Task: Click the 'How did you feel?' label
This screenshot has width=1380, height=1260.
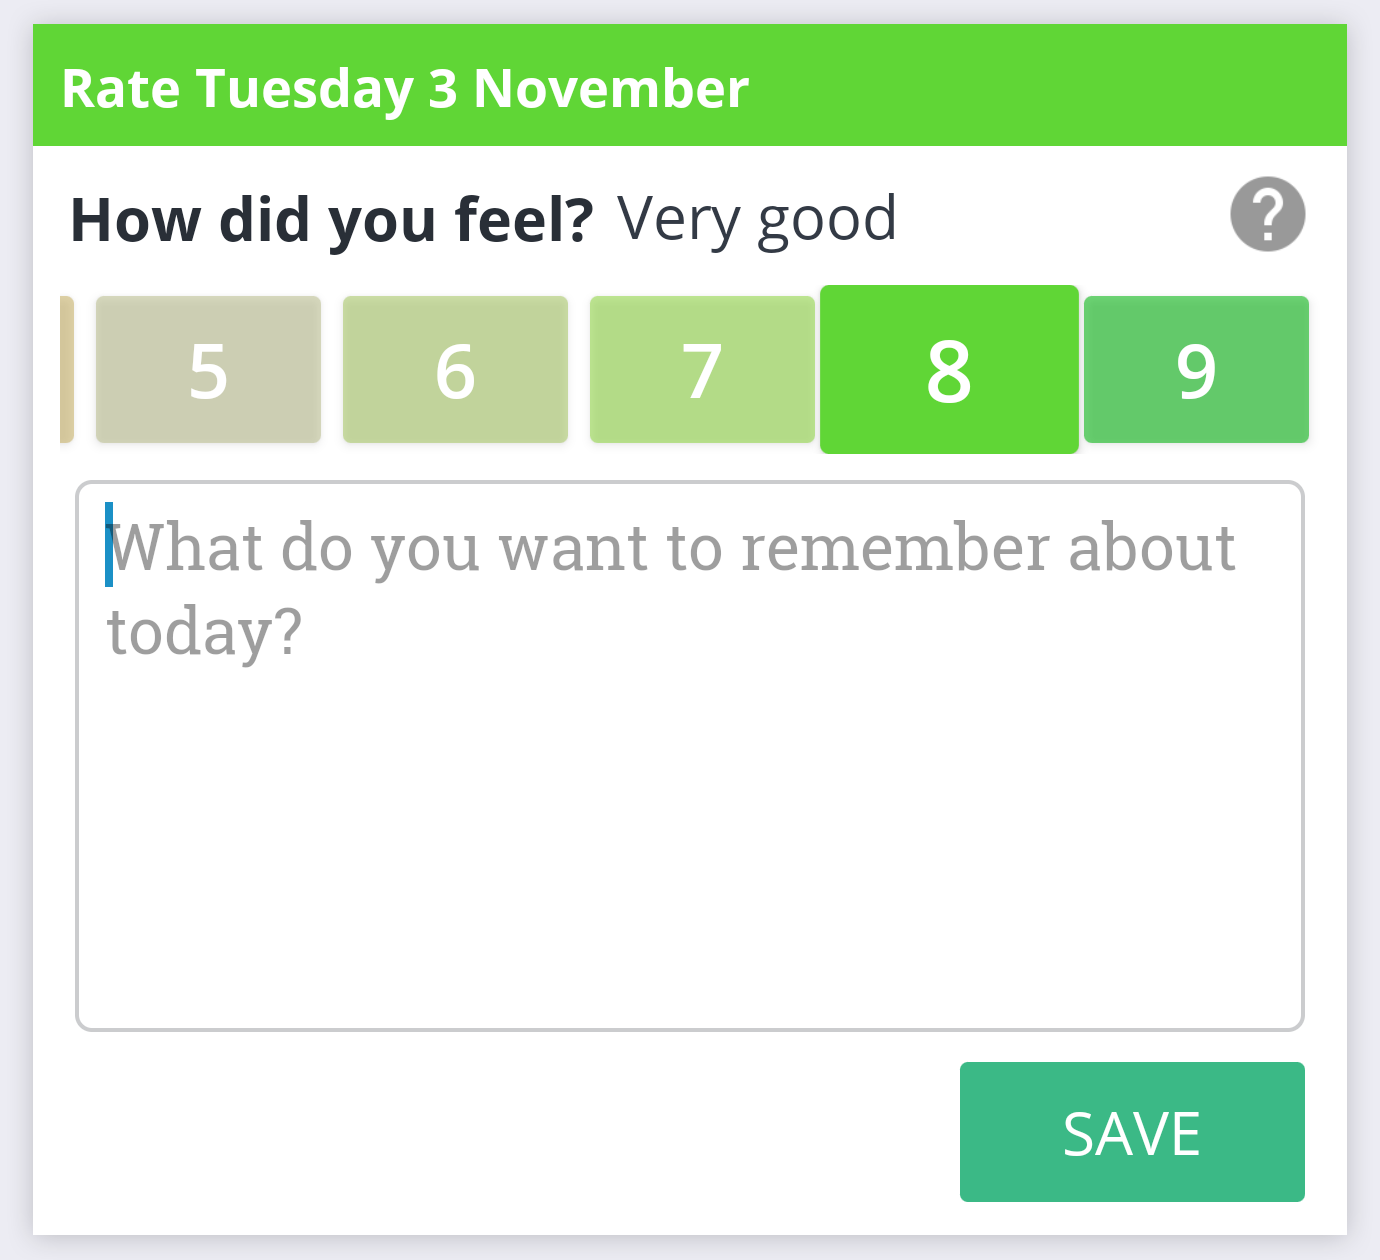Action: [332, 219]
